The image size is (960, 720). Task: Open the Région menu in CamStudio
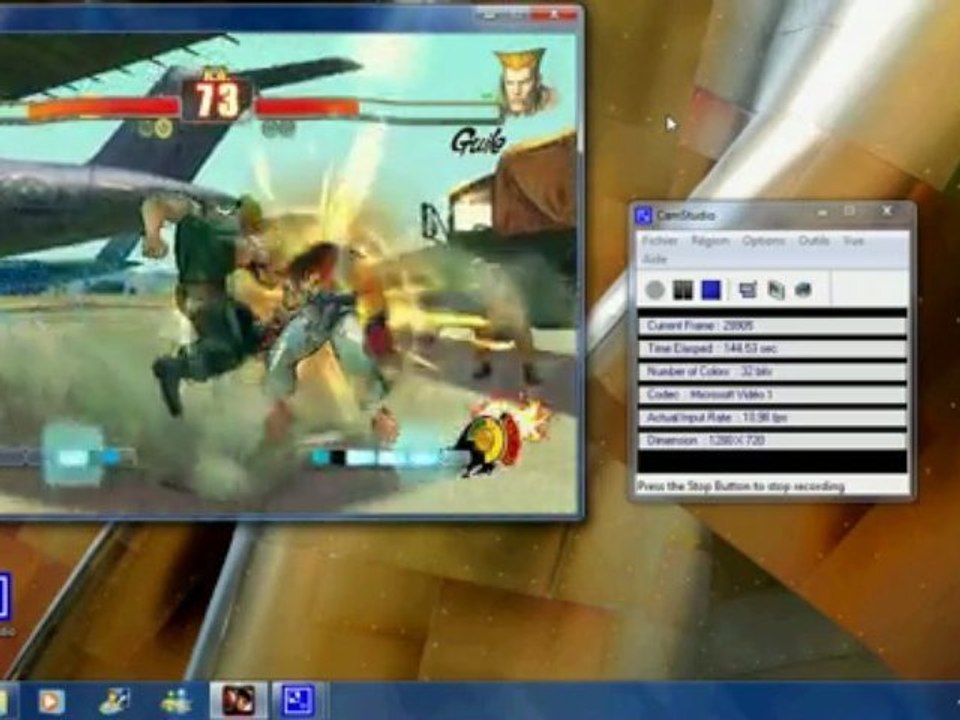(x=710, y=241)
